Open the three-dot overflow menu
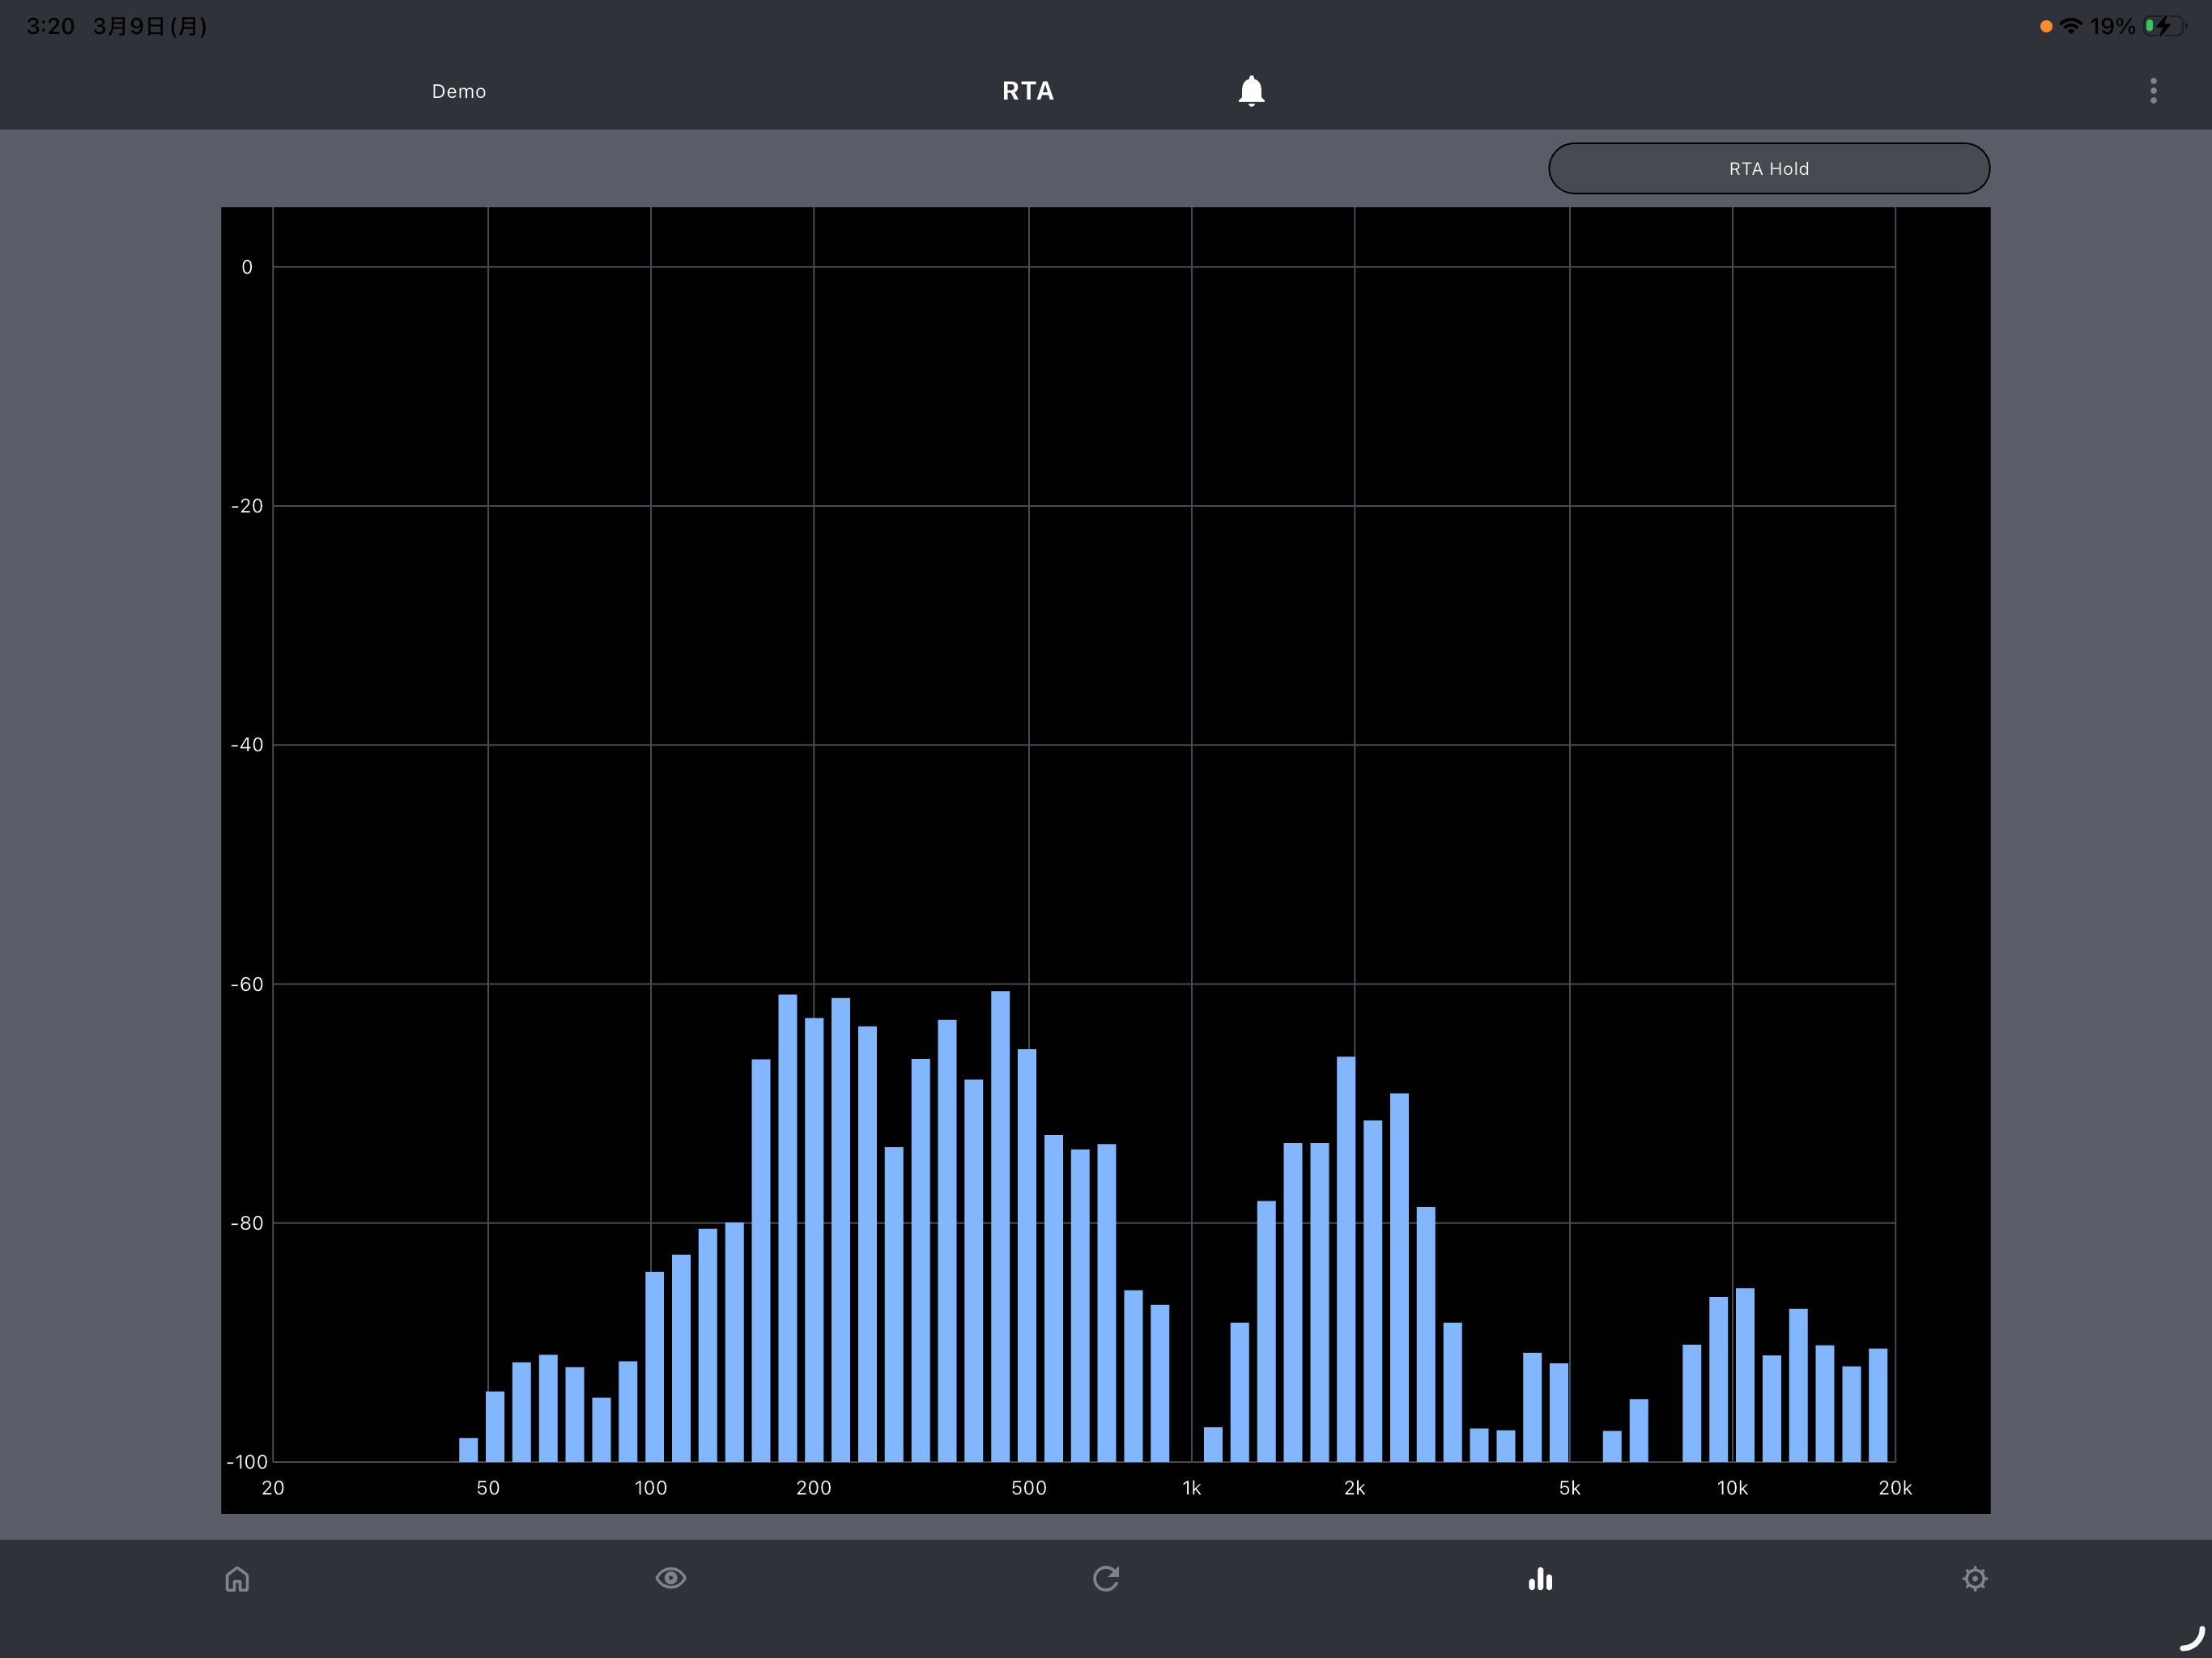This screenshot has width=2212, height=1658. pyautogui.click(x=2153, y=91)
